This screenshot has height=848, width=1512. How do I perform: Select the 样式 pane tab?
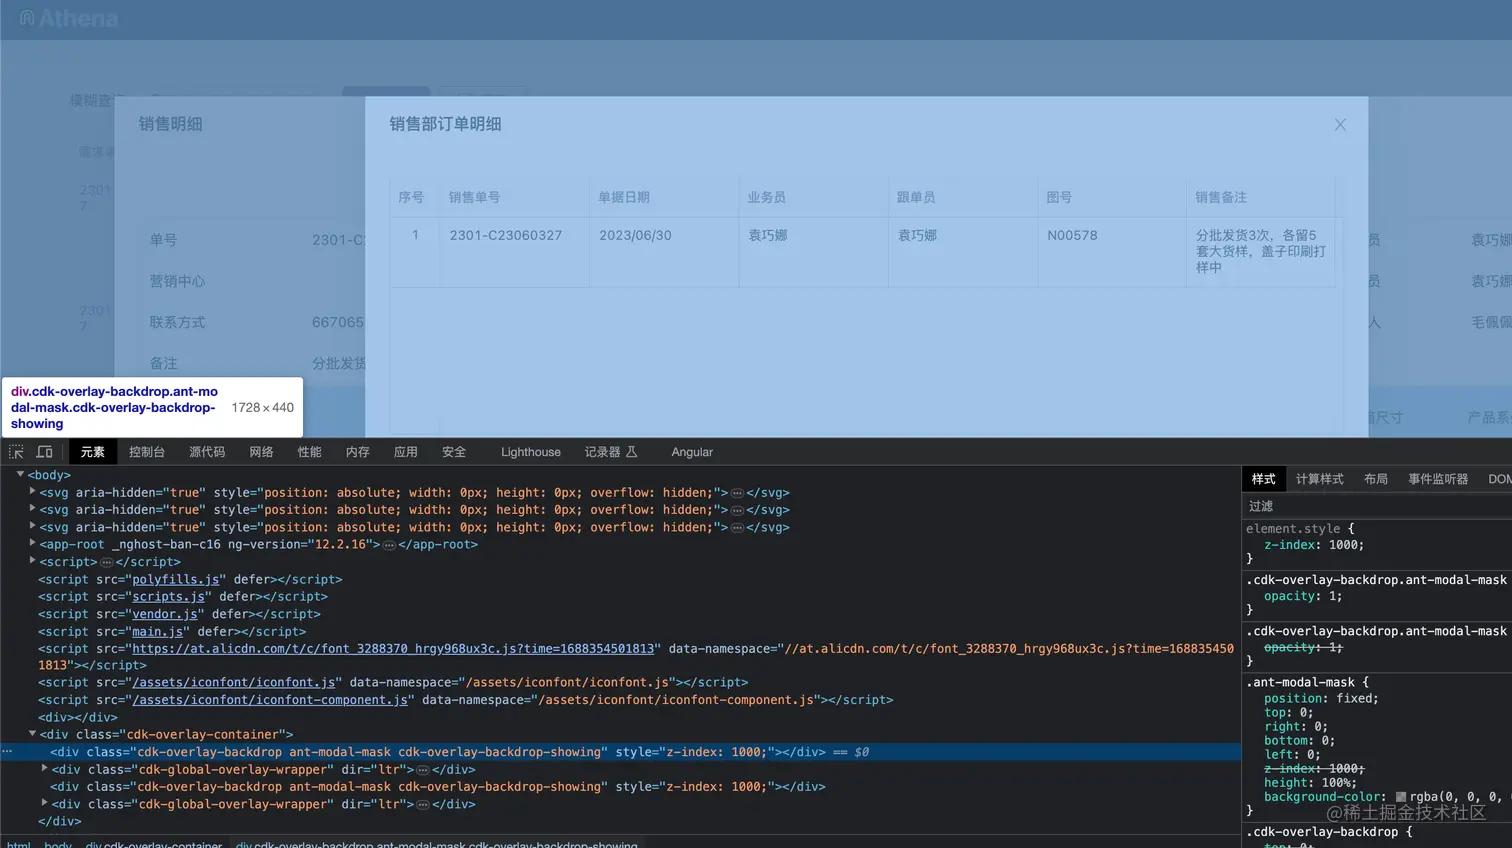[x=1263, y=479]
